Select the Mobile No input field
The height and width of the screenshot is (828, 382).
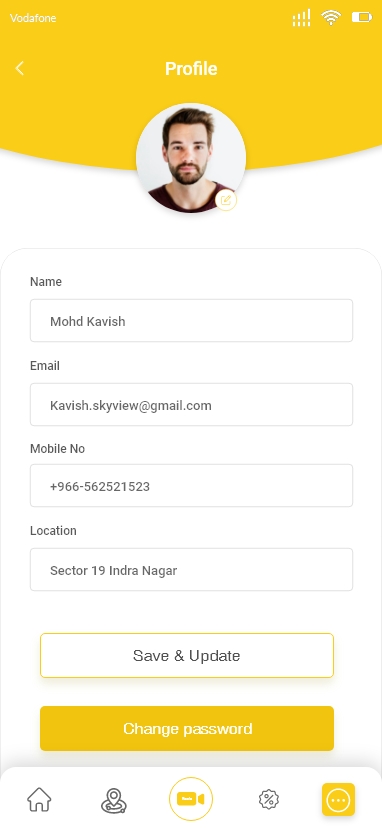[x=191, y=485]
